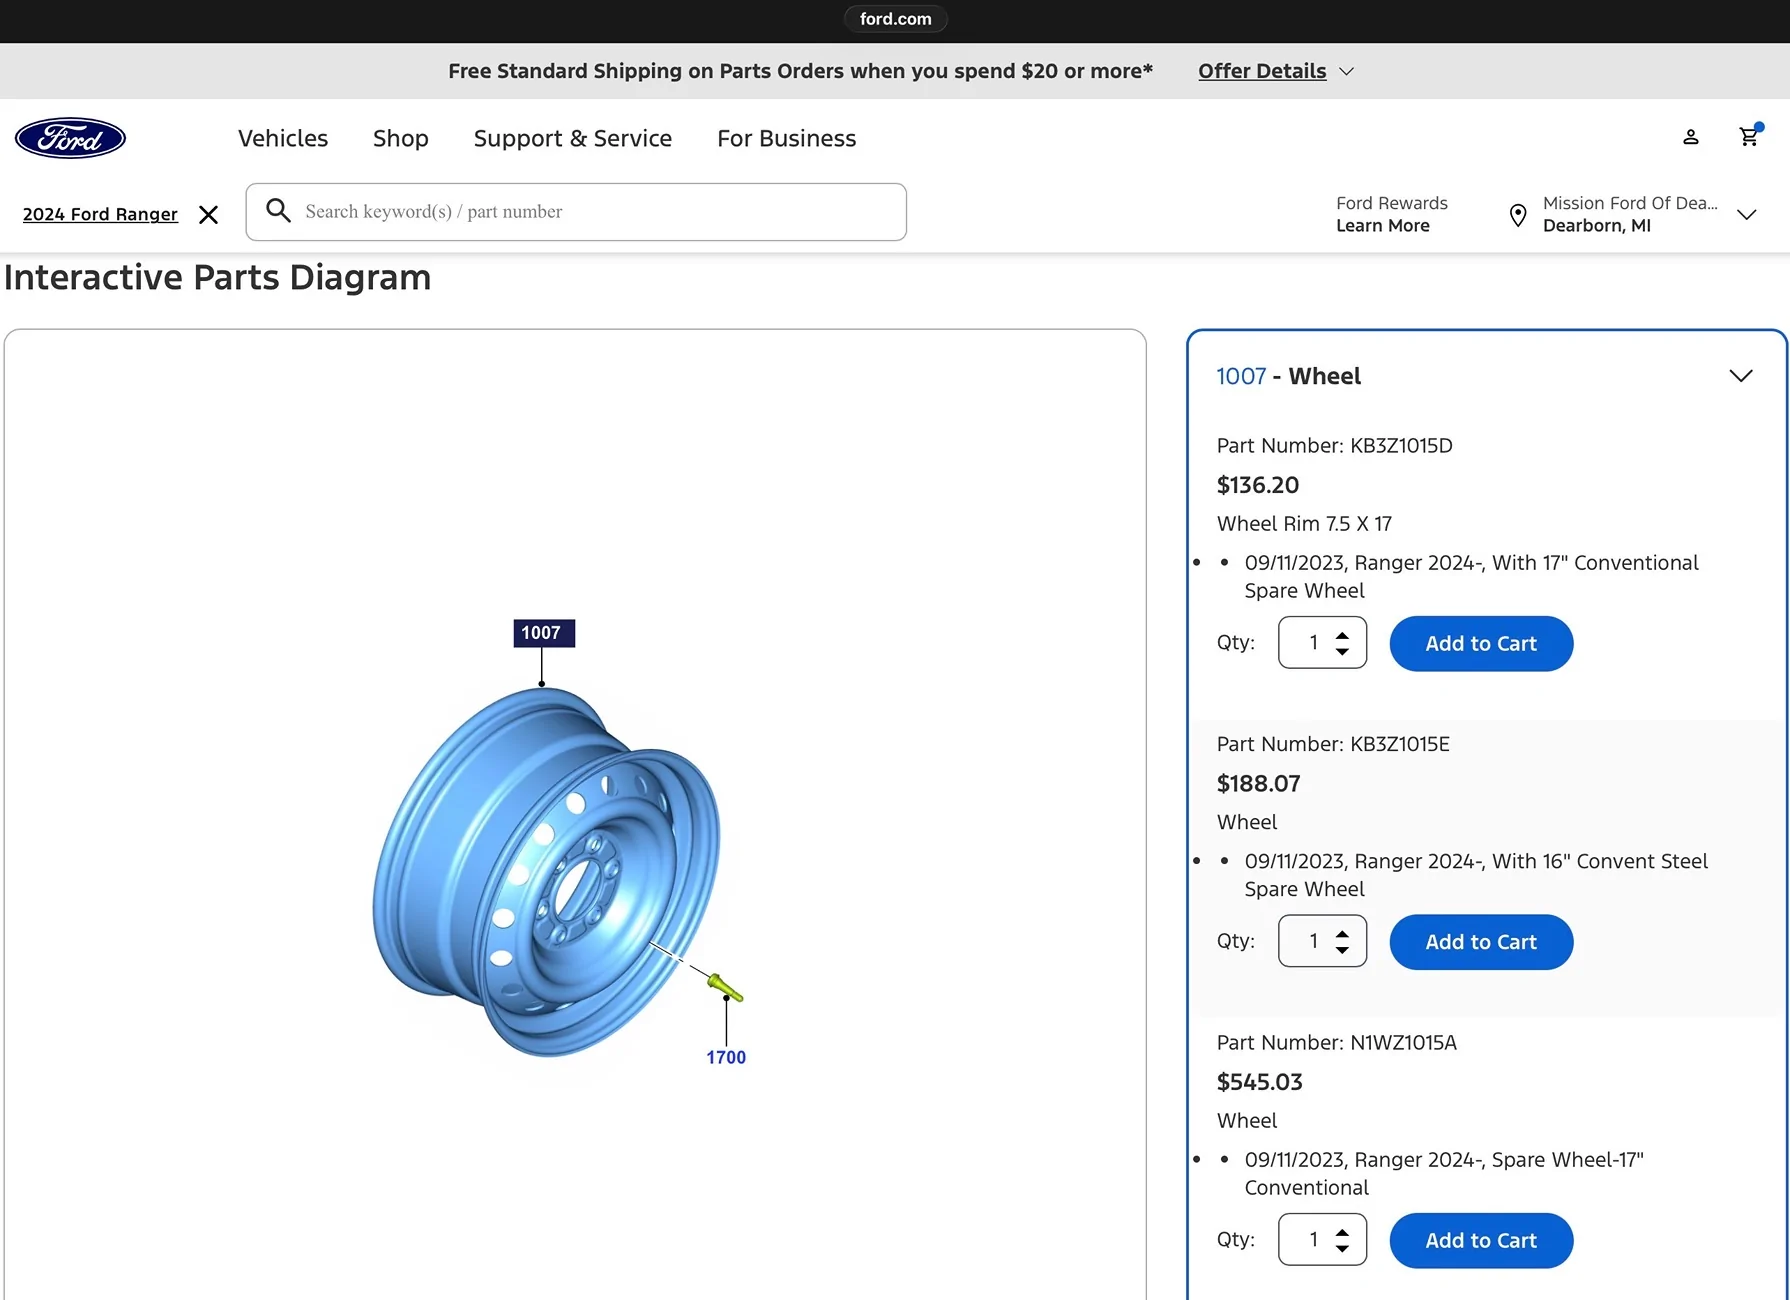The image size is (1790, 1300).
Task: Click the dealer location pin icon
Action: point(1518,215)
